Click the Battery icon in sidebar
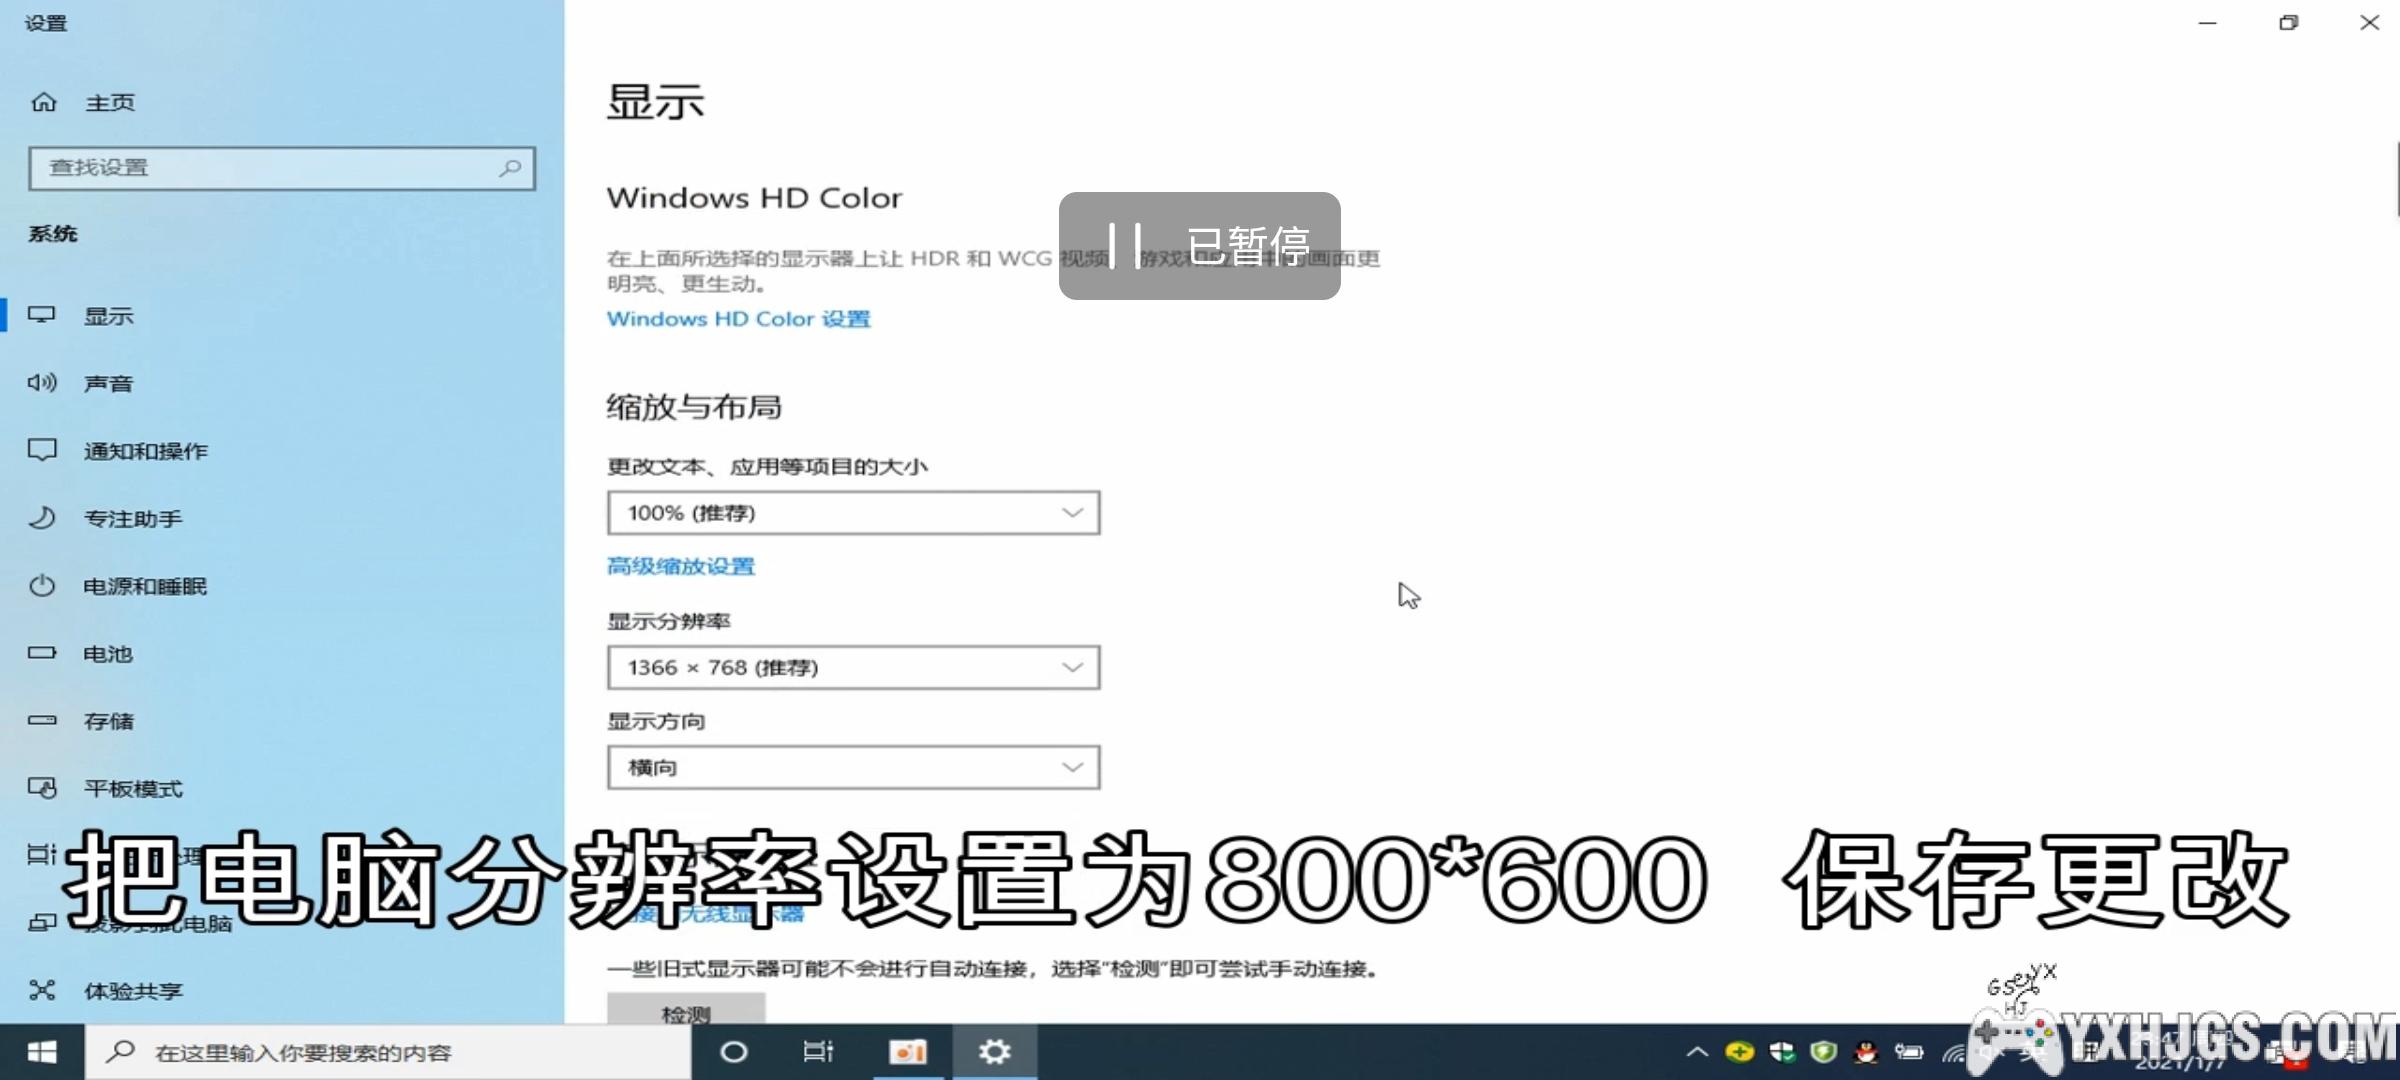This screenshot has width=2400, height=1080. tap(42, 653)
